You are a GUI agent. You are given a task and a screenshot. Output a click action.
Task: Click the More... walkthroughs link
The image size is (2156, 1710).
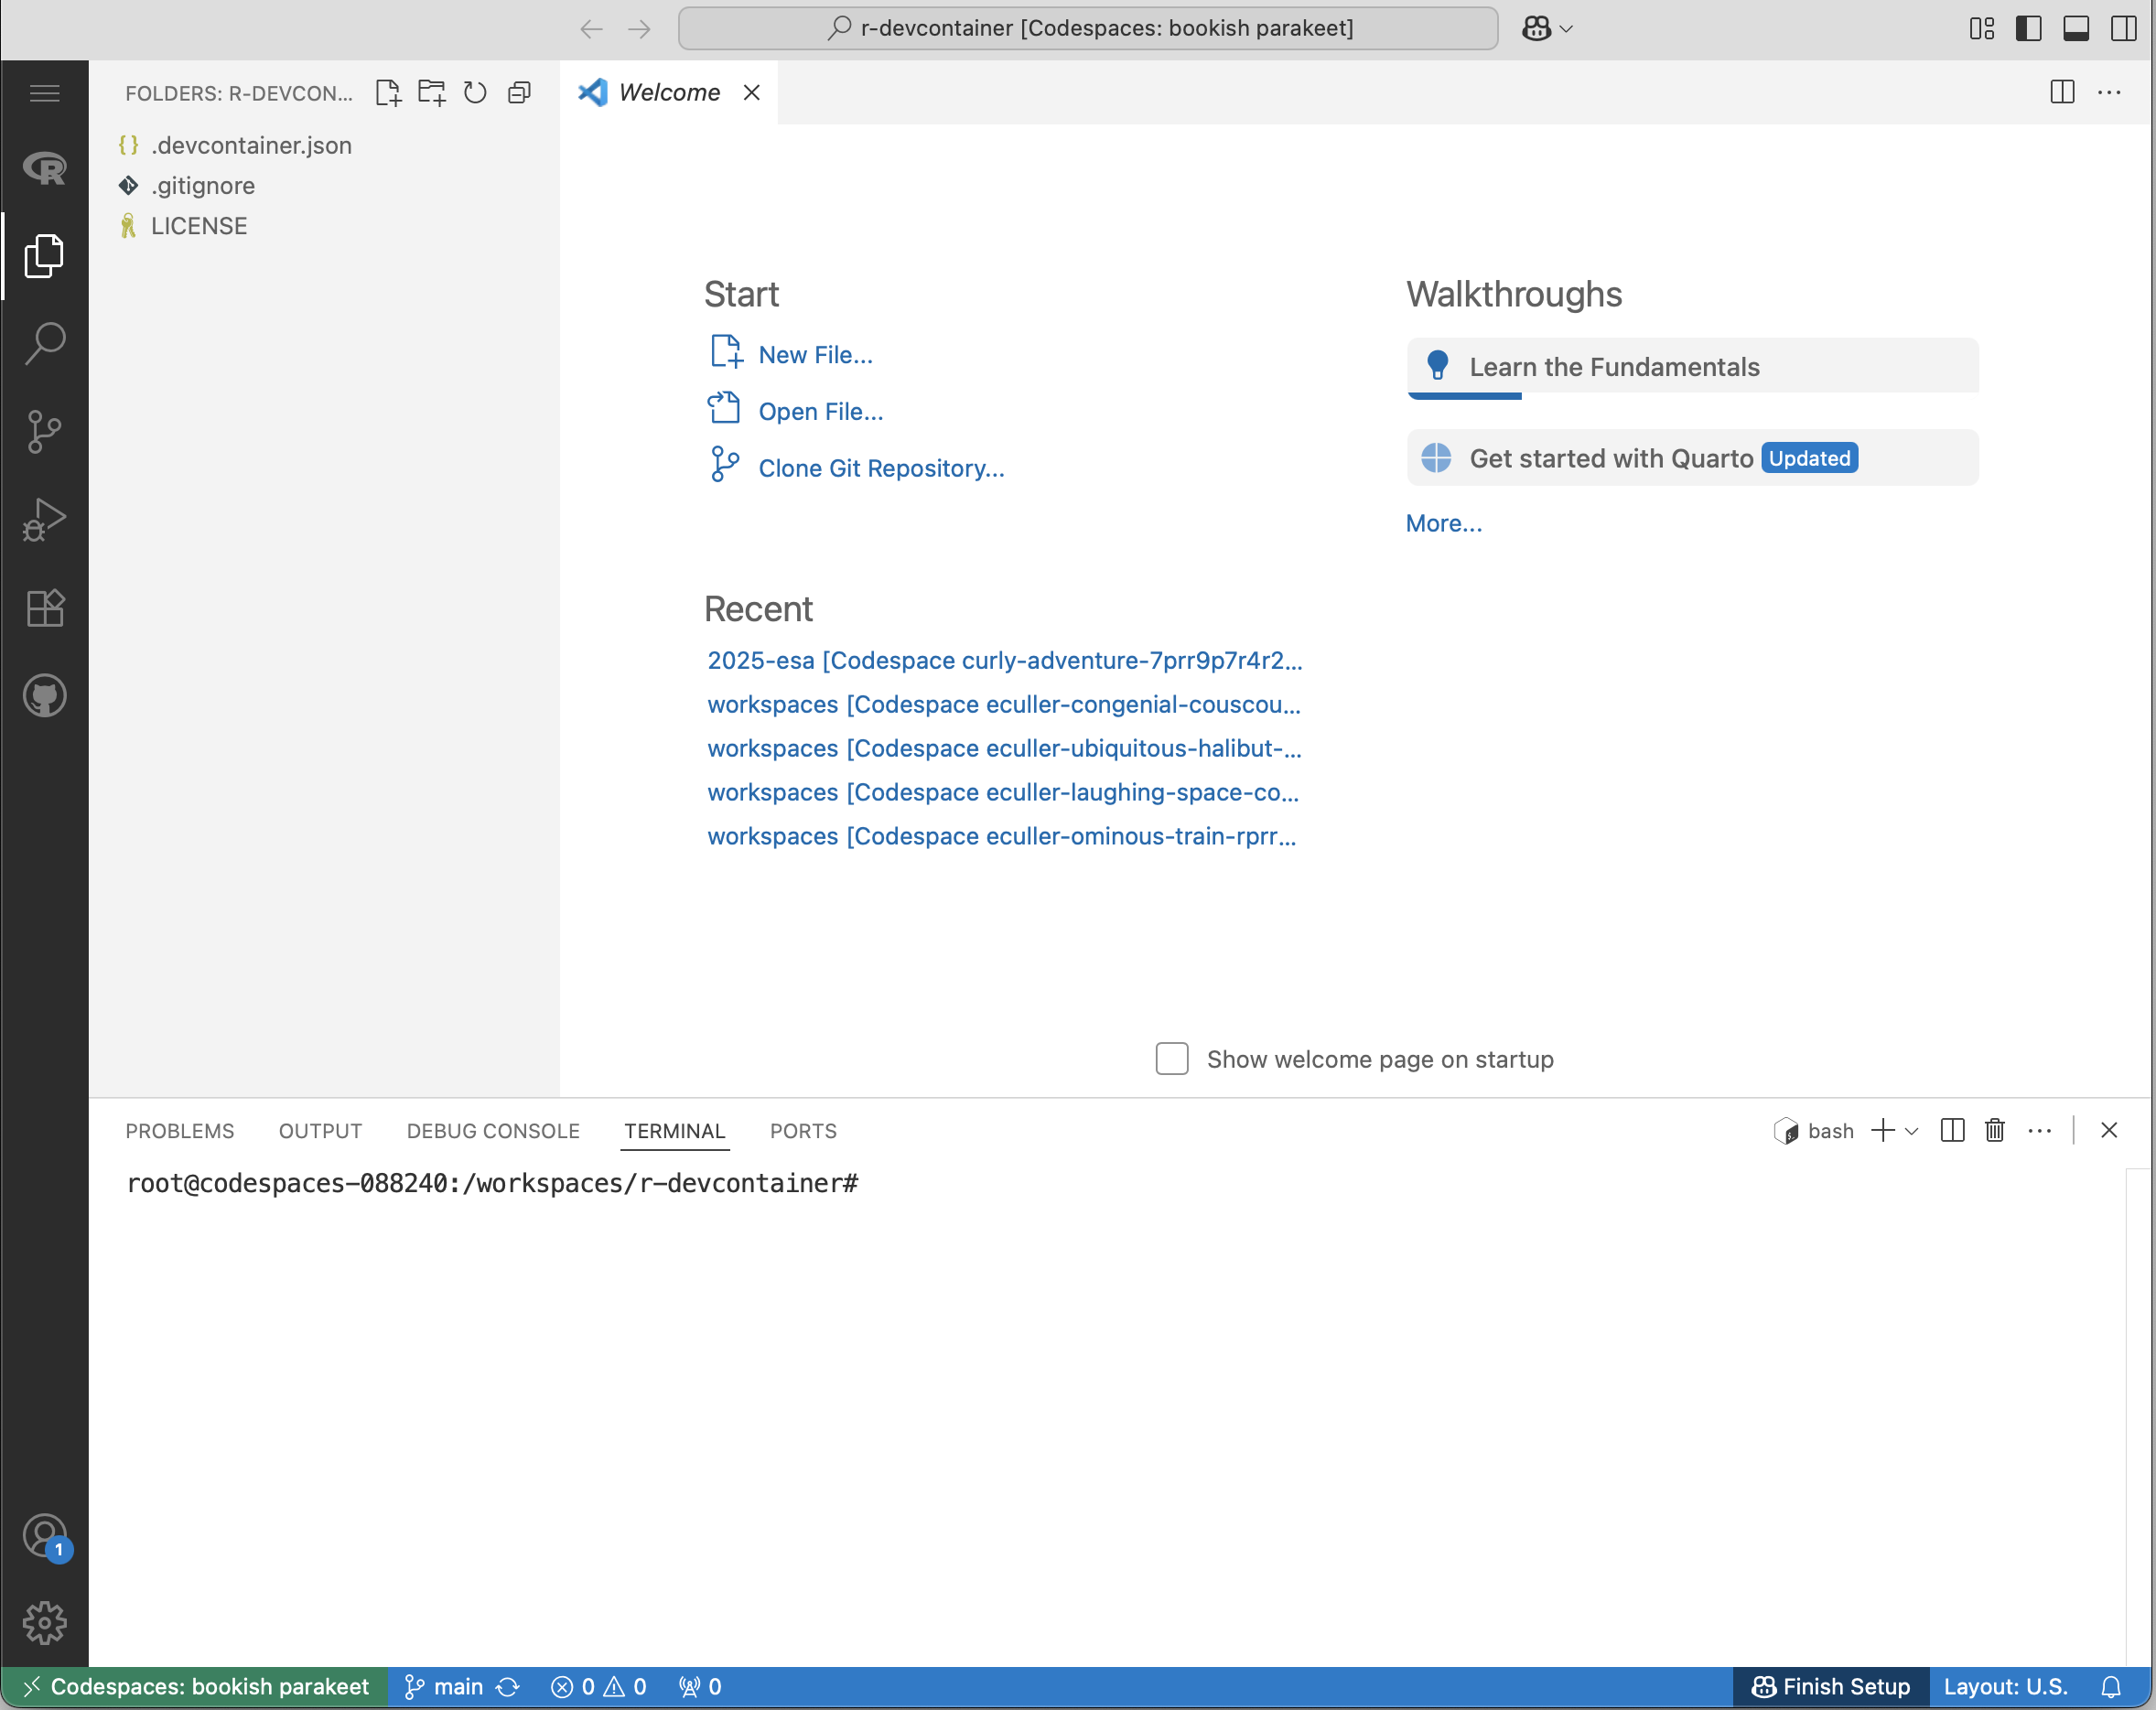[1444, 523]
